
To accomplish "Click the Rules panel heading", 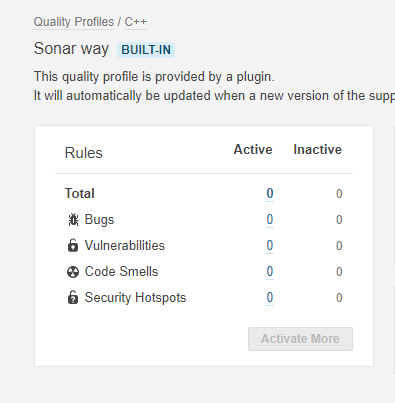I will click(84, 153).
